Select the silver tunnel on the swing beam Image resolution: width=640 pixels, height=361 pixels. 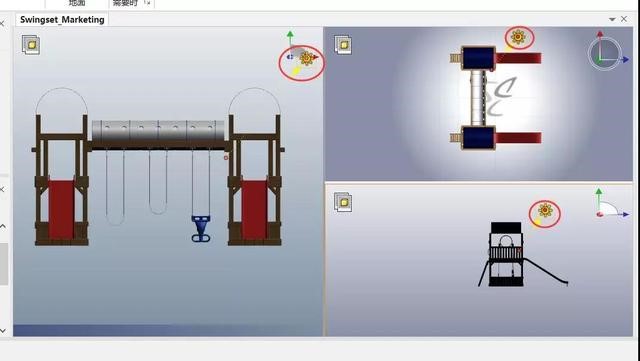pos(158,131)
